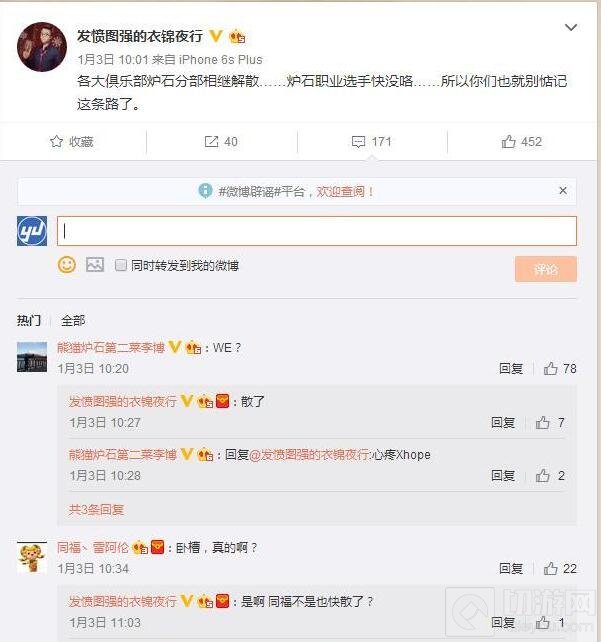Like the 卧槽，真的啊？ comment with 22 likes
The width and height of the screenshot is (601, 642).
550,568
